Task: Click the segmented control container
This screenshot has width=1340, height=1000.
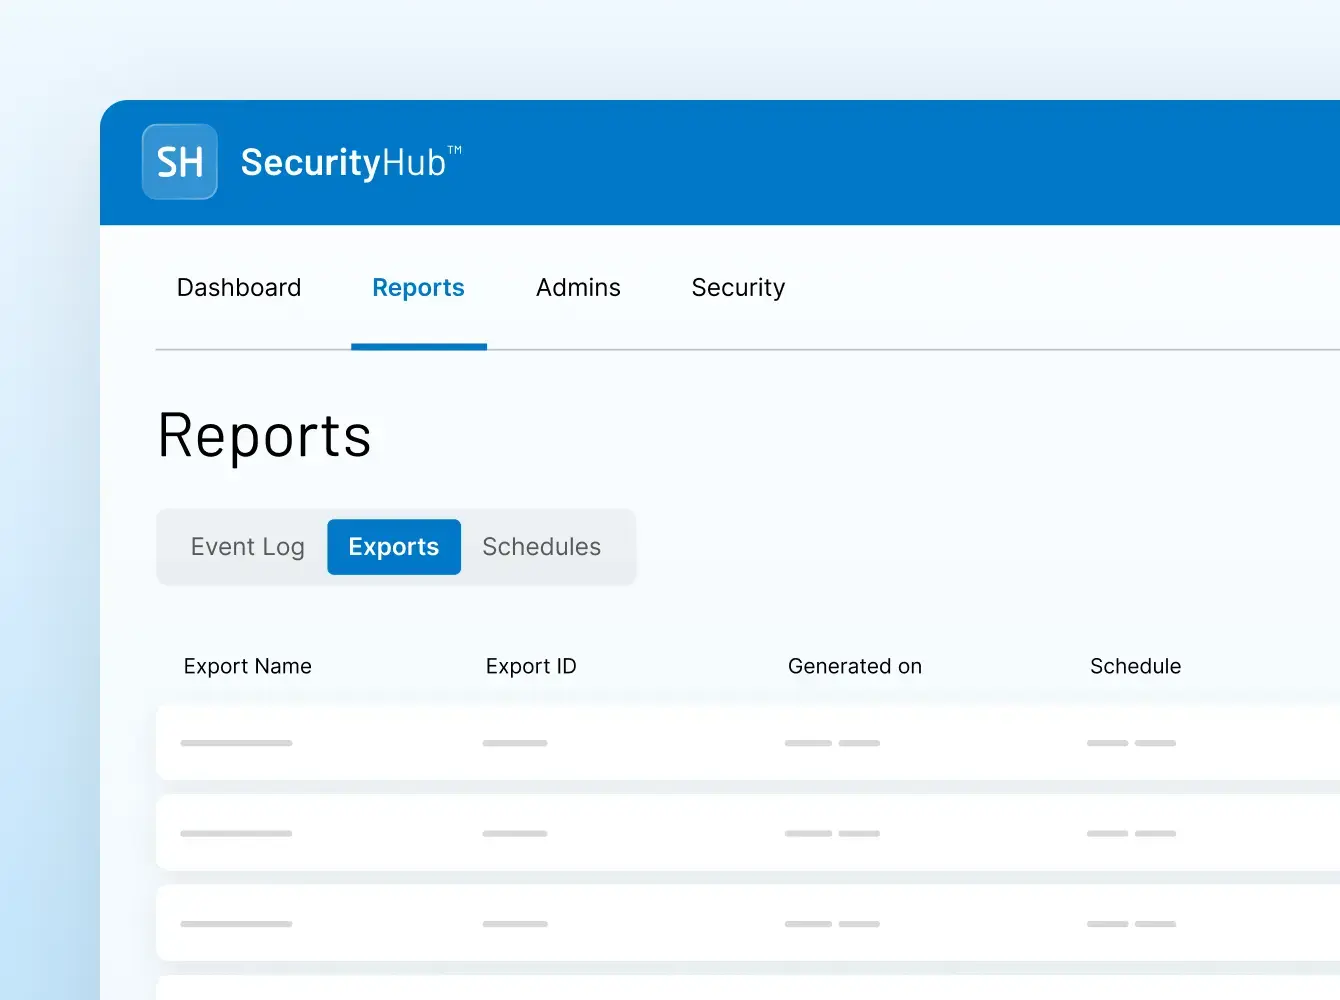Action: [396, 547]
